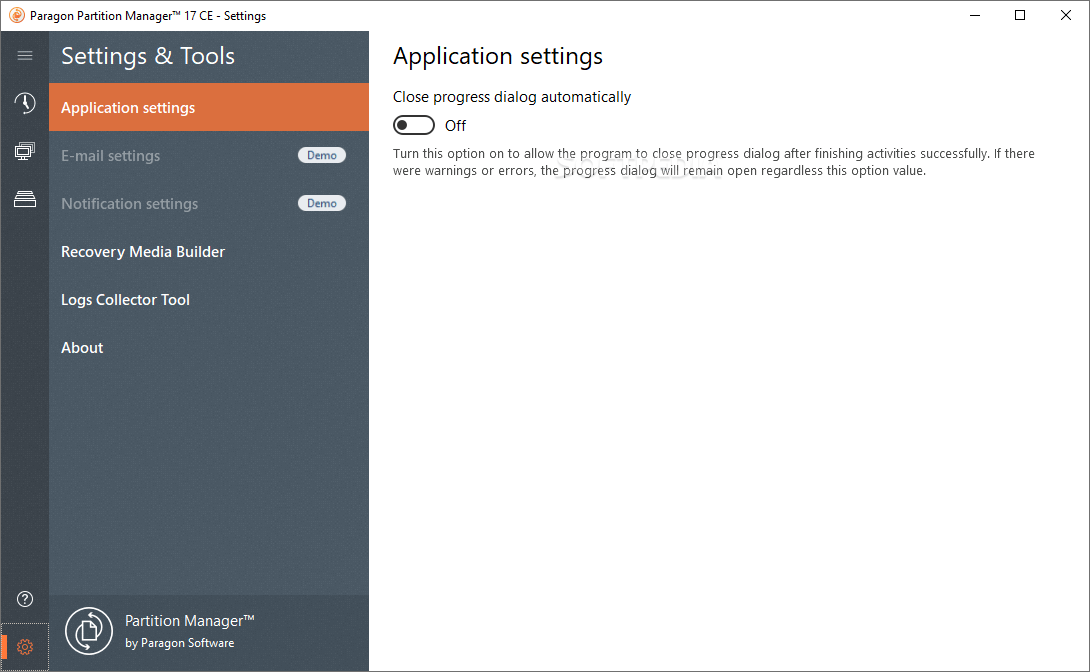Click the orange settings gear icon

(x=24, y=646)
